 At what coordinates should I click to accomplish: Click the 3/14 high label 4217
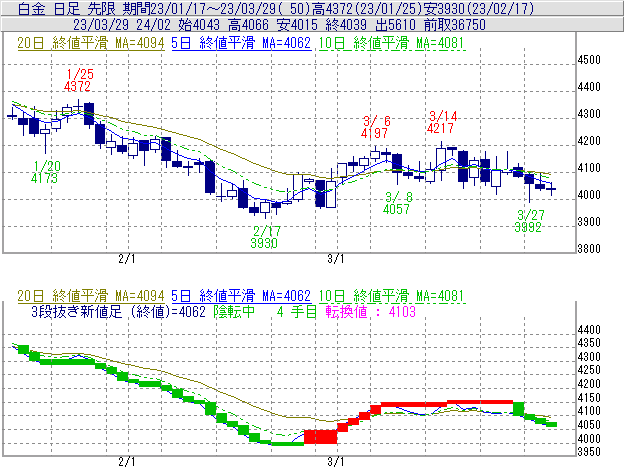click(440, 128)
